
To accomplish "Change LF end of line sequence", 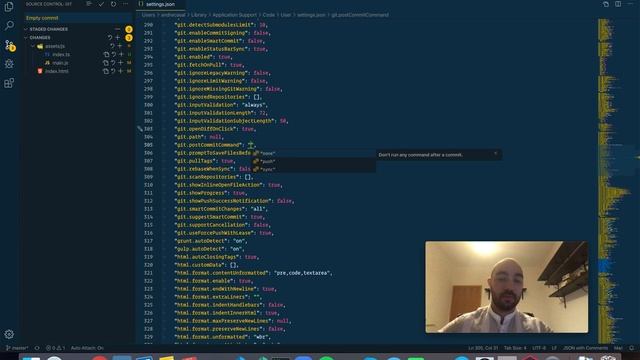I will (554, 348).
